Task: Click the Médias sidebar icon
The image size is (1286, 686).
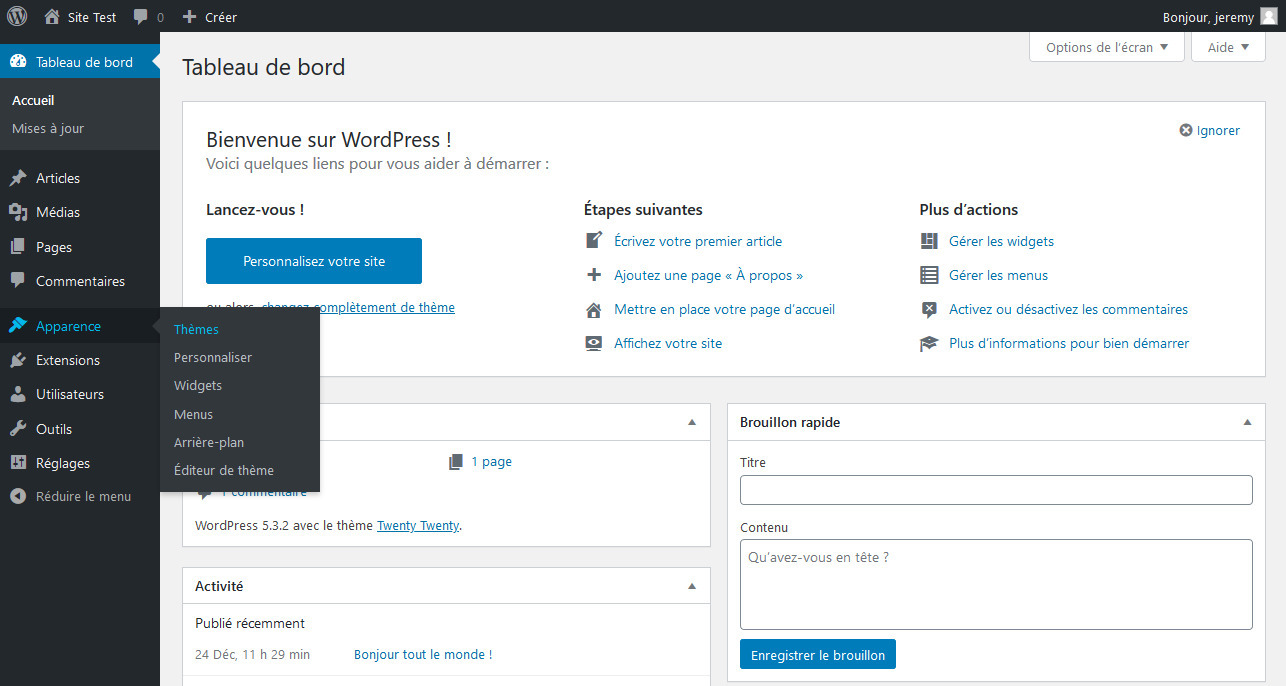Action: click(x=18, y=212)
